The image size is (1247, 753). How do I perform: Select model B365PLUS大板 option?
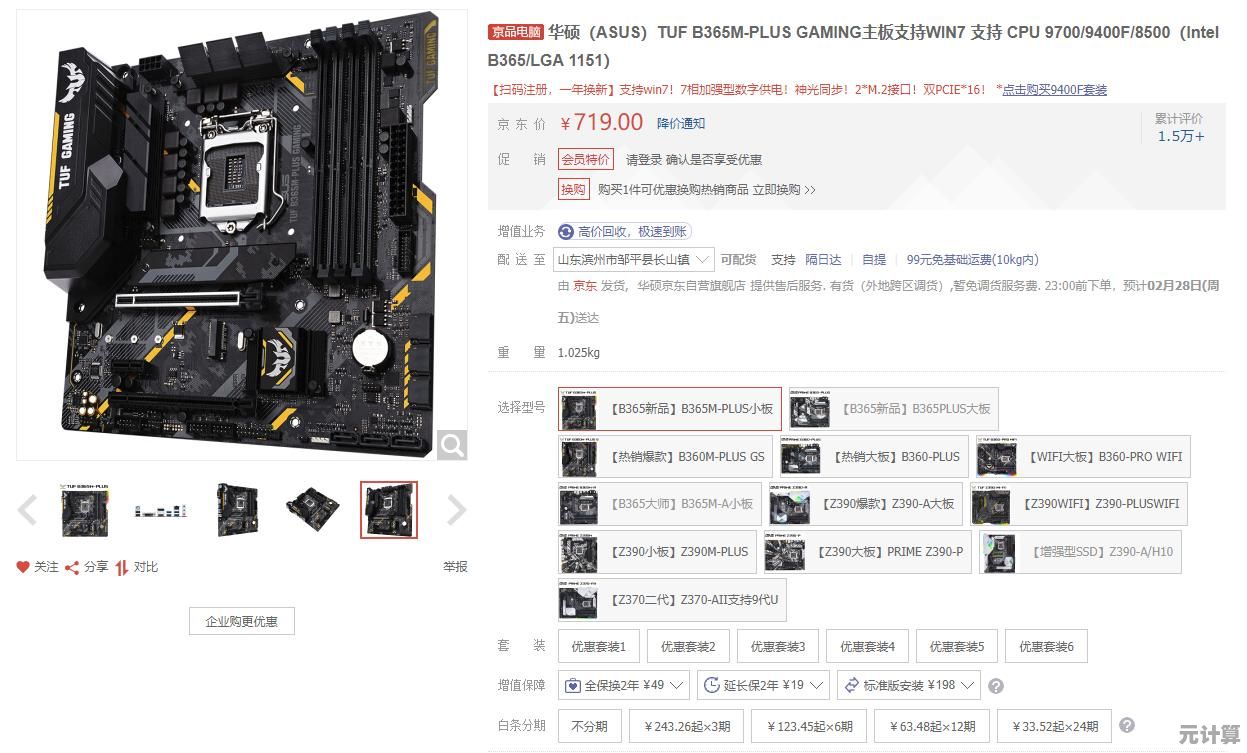tap(892, 409)
